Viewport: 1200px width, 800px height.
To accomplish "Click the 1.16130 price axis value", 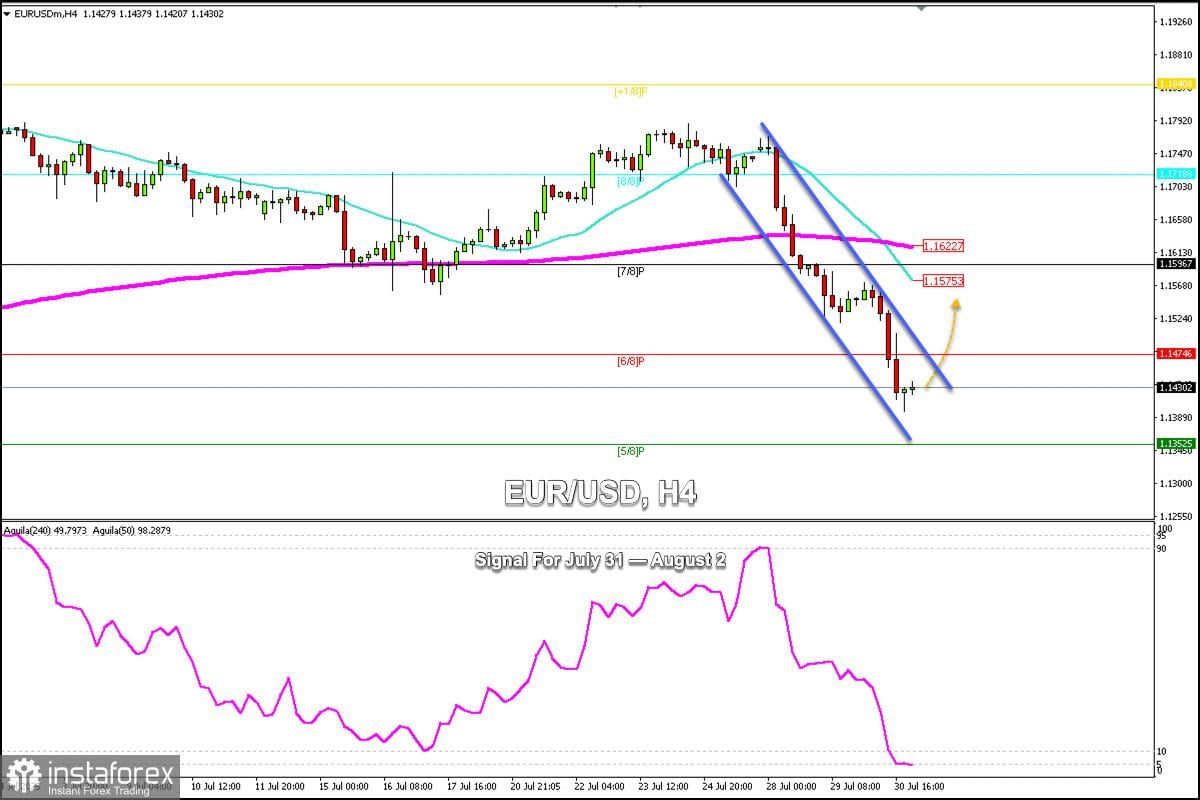I will click(x=1176, y=253).
